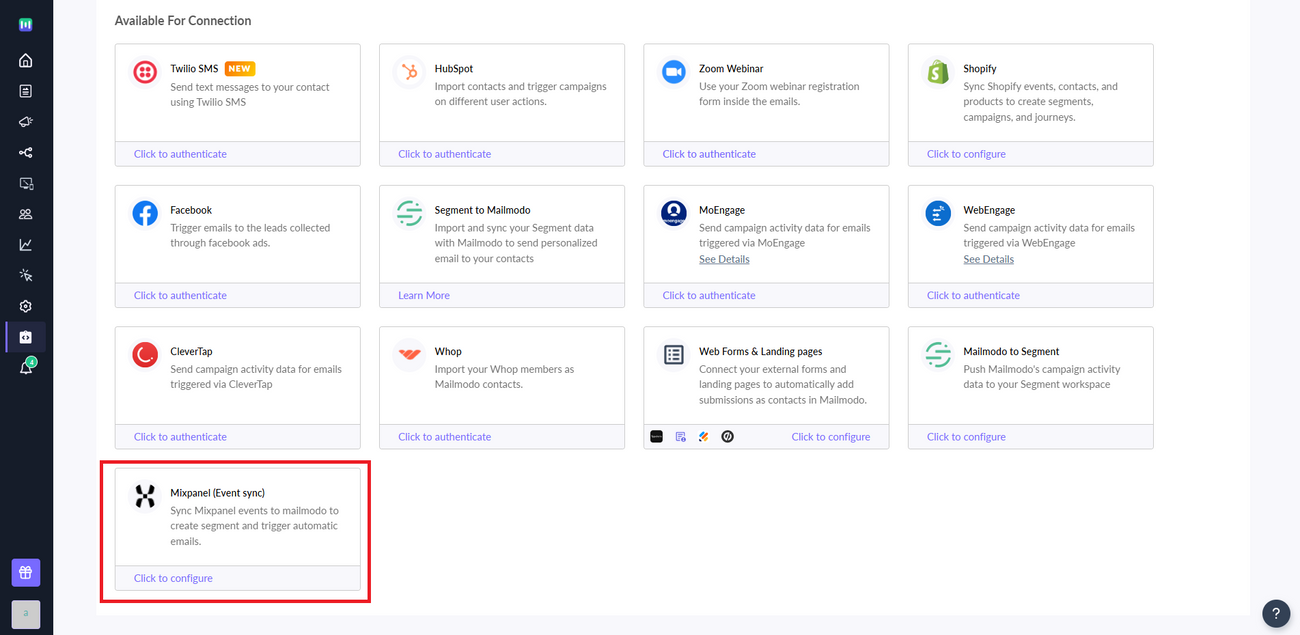The image size is (1300, 635).
Task: Click the Shopify bag logo
Action: (x=938, y=73)
